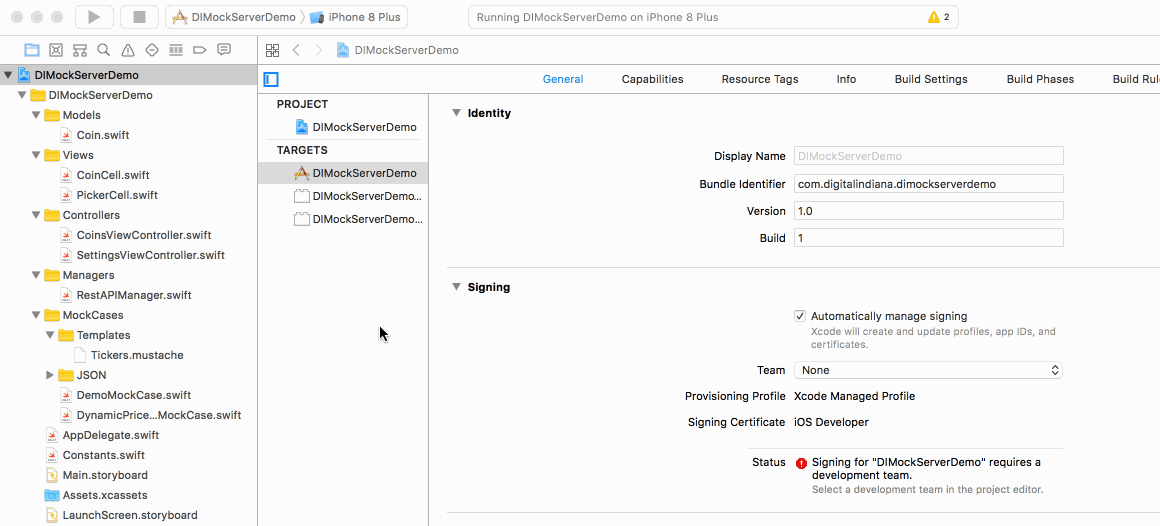Click the Display Name field
This screenshot has width=1160, height=526.
pyautogui.click(x=928, y=156)
